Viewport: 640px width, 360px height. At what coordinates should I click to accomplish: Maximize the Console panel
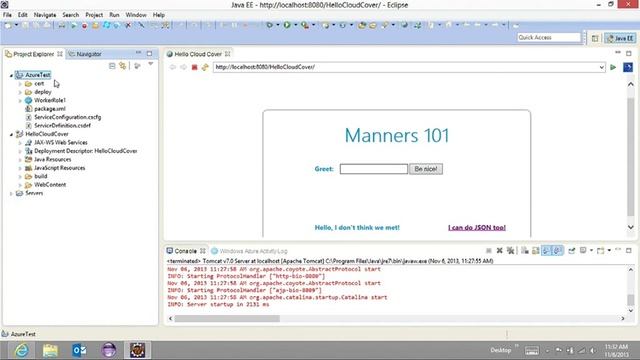click(629, 250)
